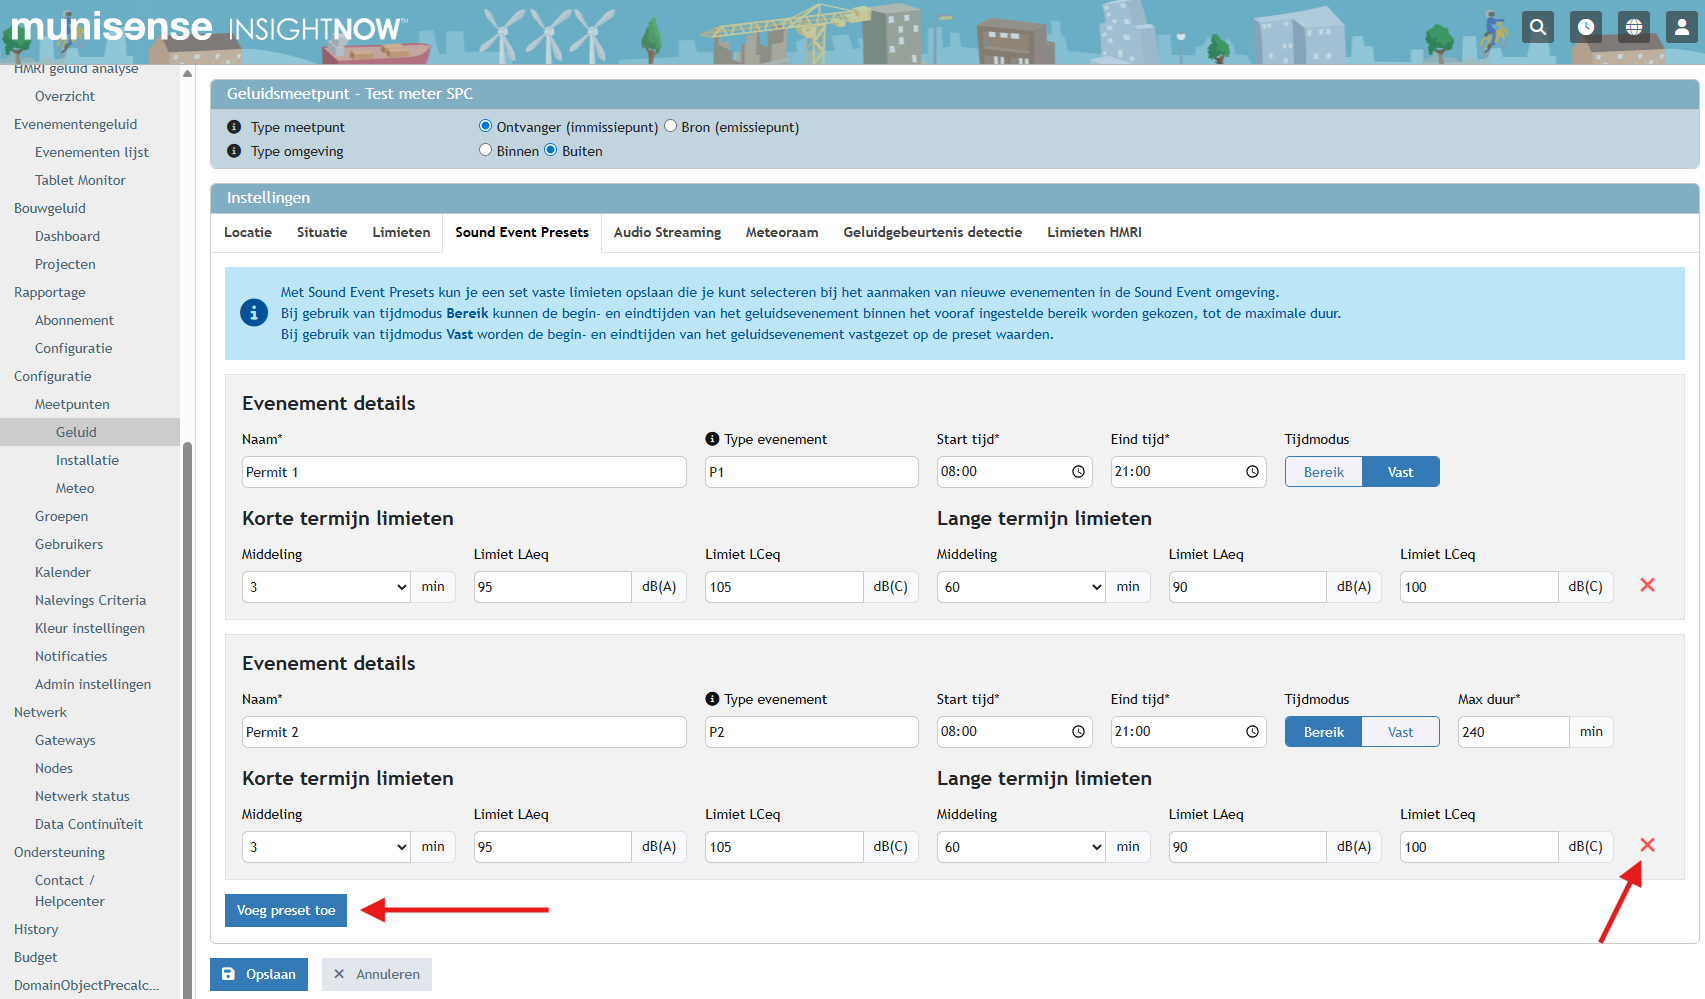Expand Permit 2 long-term Middeling dropdown

pyautogui.click(x=1021, y=847)
